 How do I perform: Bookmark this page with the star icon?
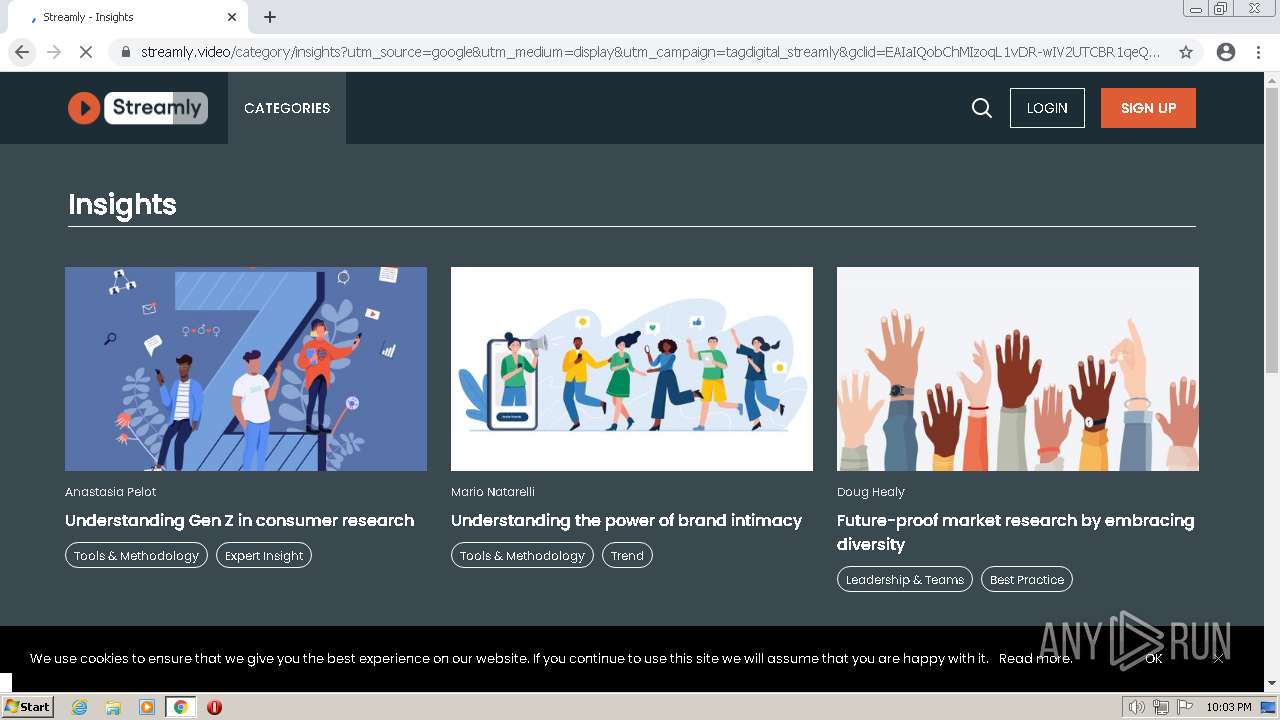pyautogui.click(x=1186, y=52)
